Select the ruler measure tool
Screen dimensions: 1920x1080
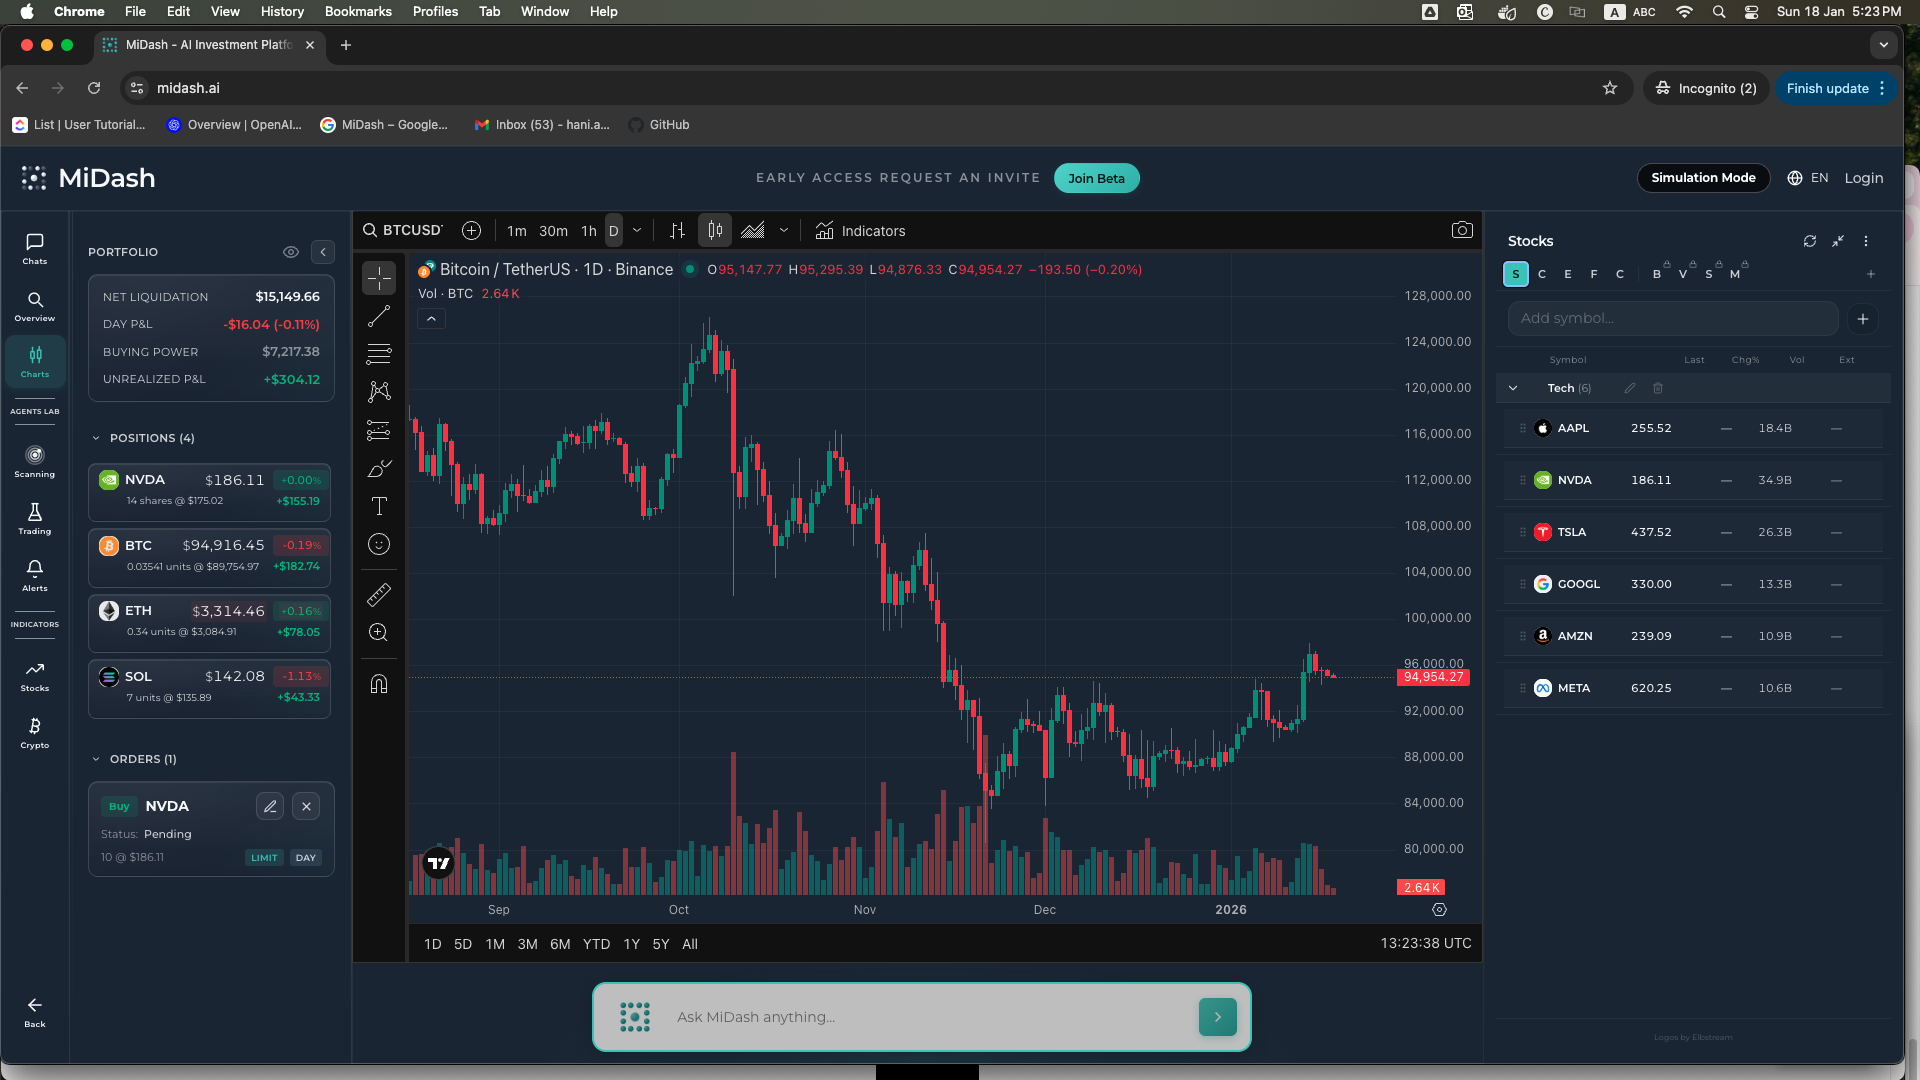tap(379, 595)
